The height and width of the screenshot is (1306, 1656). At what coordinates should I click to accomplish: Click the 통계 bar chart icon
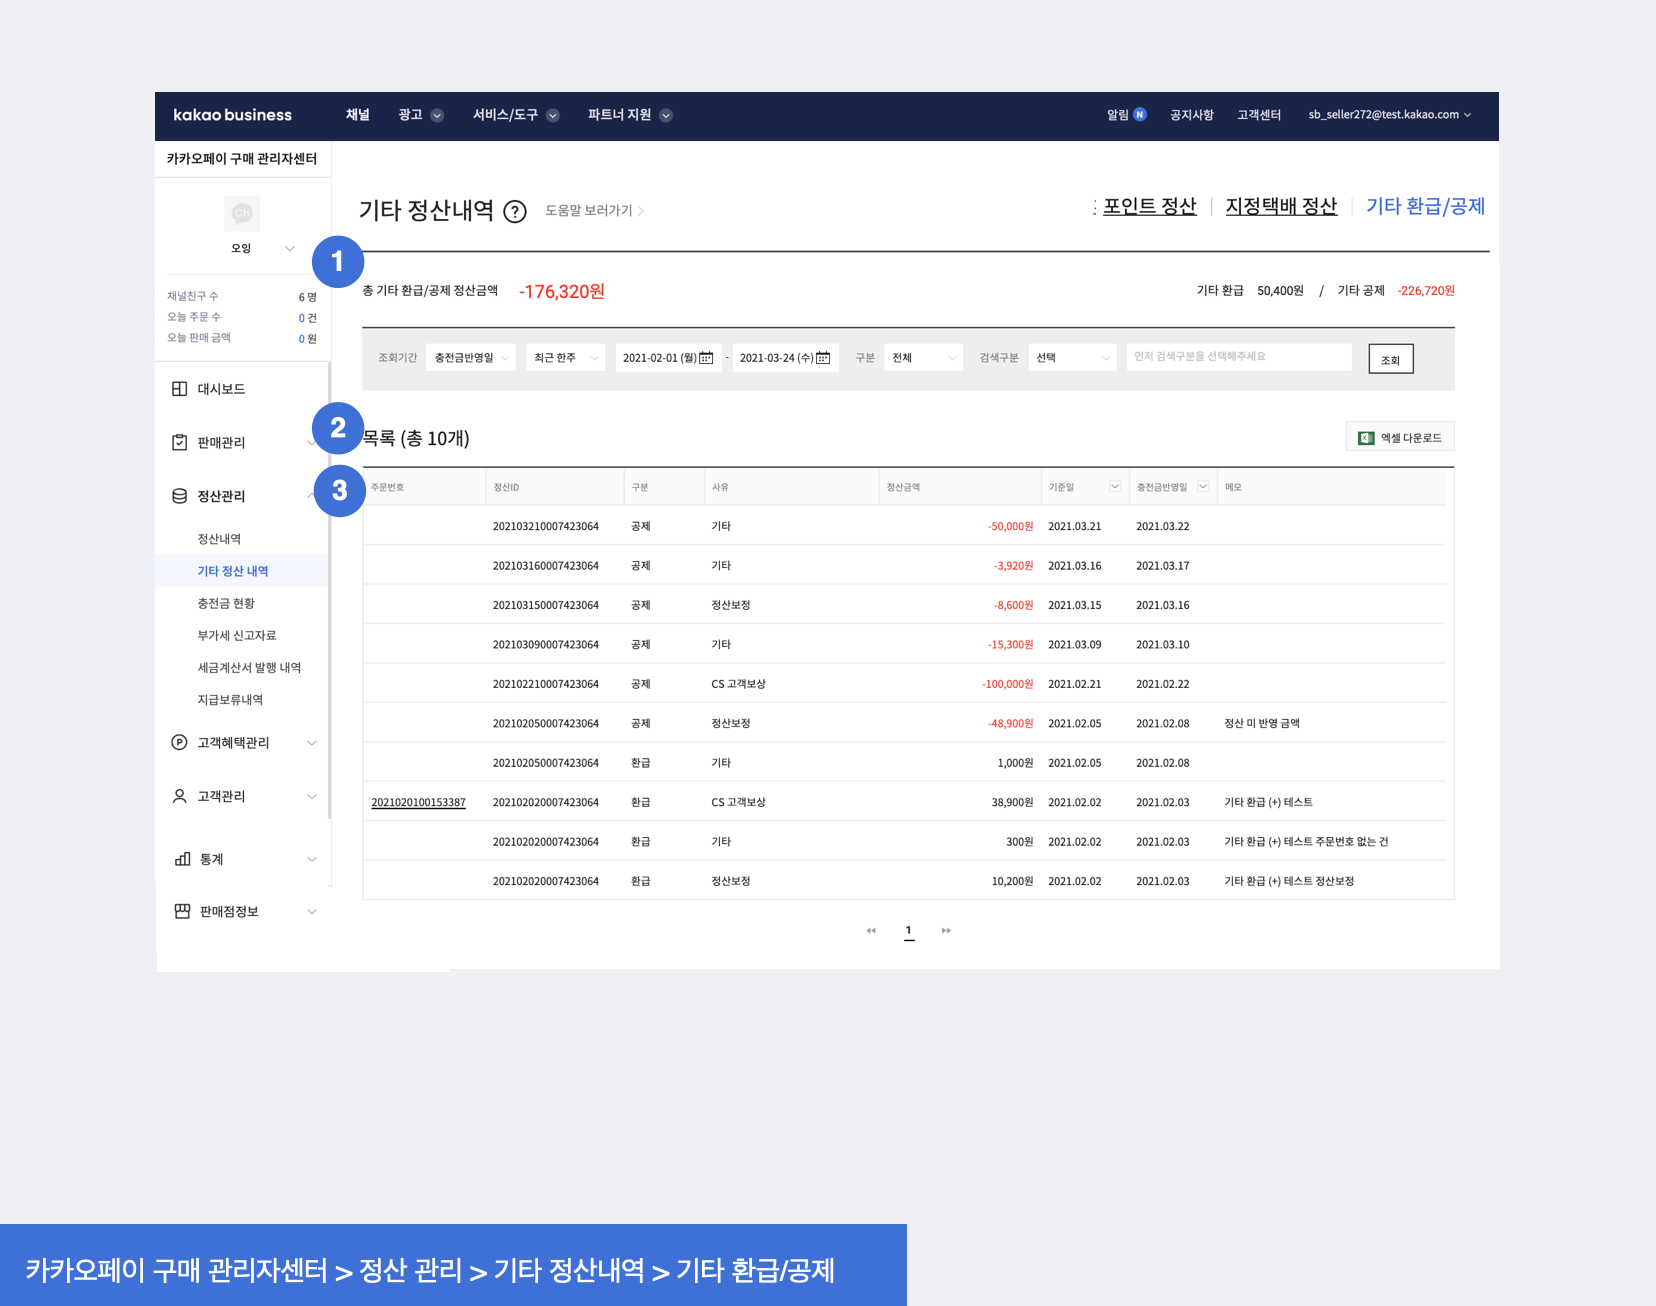click(182, 859)
